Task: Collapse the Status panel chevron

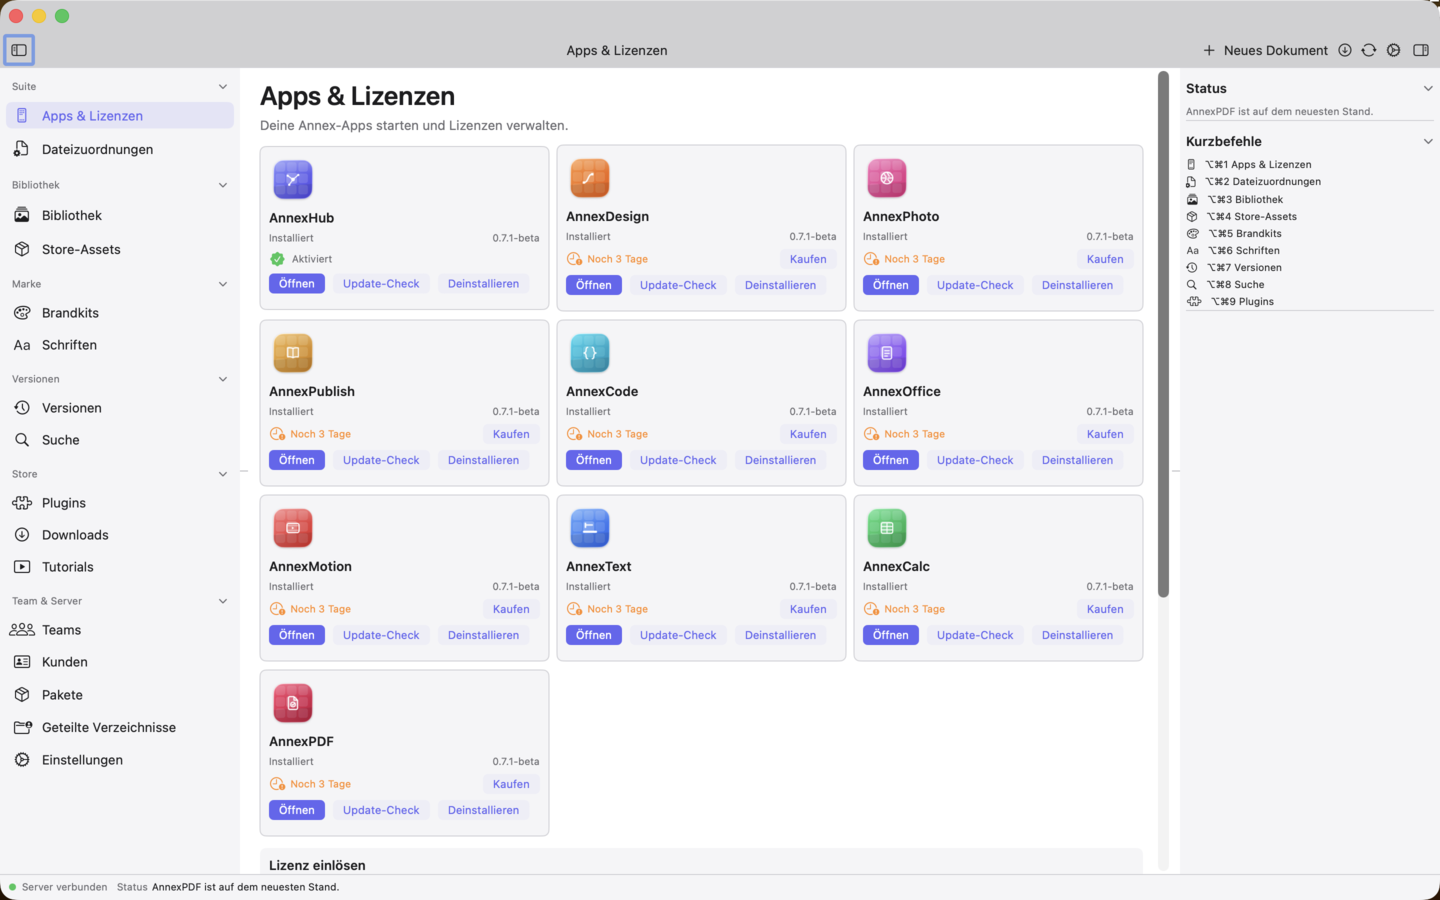Action: tap(1428, 89)
